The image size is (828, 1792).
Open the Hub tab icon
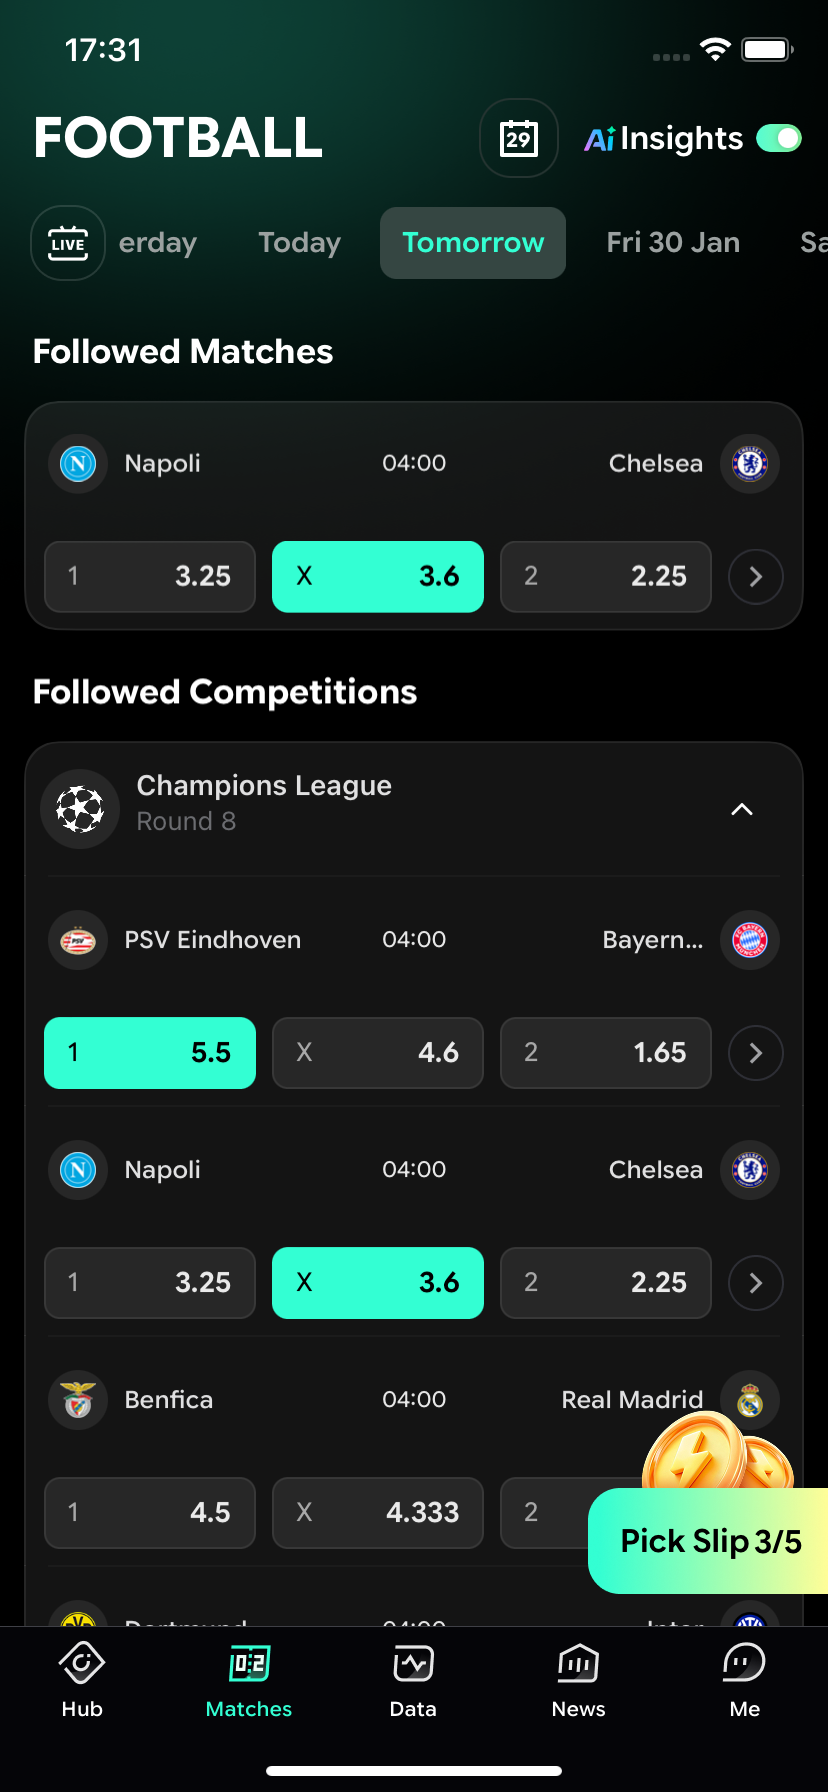click(x=82, y=1664)
